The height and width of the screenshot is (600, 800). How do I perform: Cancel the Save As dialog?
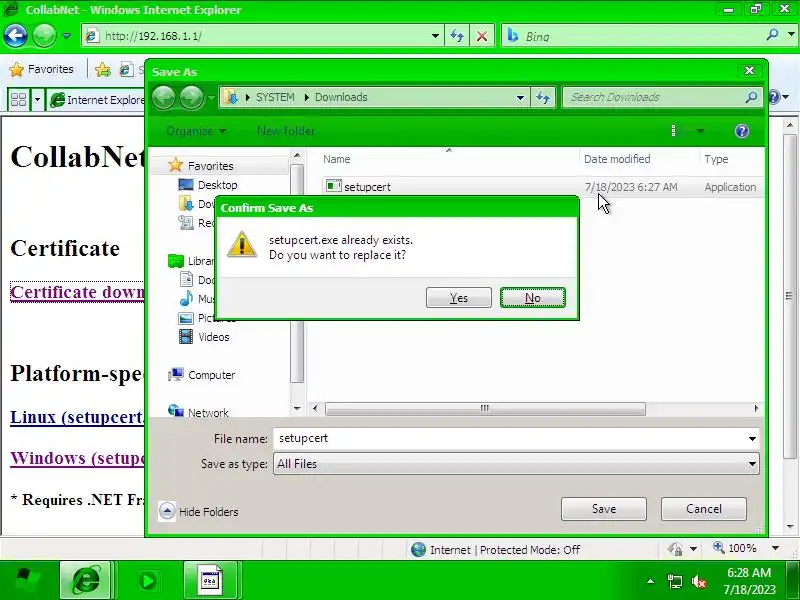pos(704,509)
